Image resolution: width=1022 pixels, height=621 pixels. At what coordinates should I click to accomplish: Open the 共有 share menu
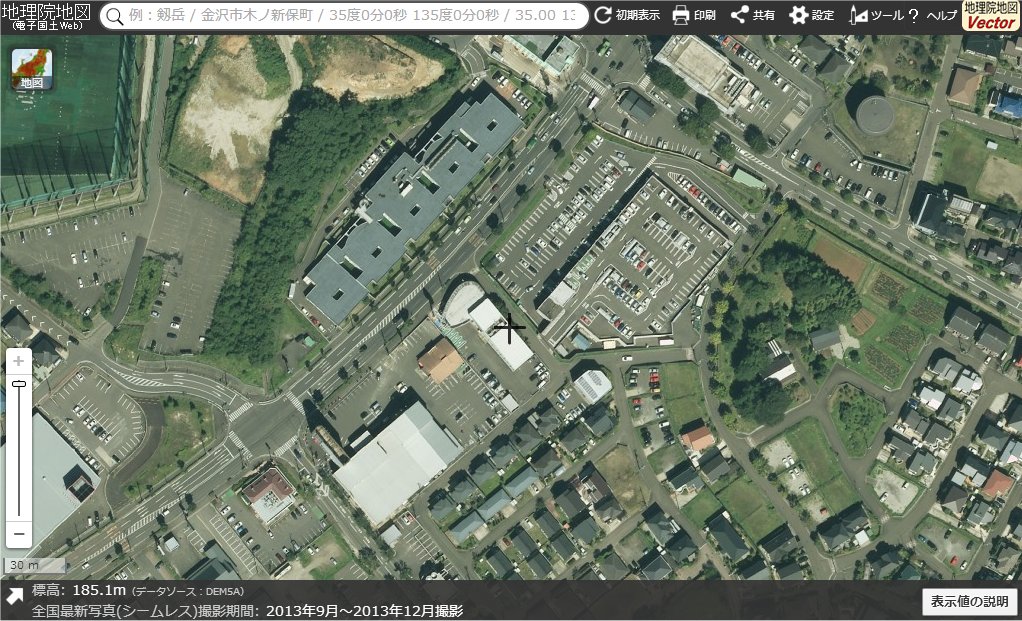point(753,15)
